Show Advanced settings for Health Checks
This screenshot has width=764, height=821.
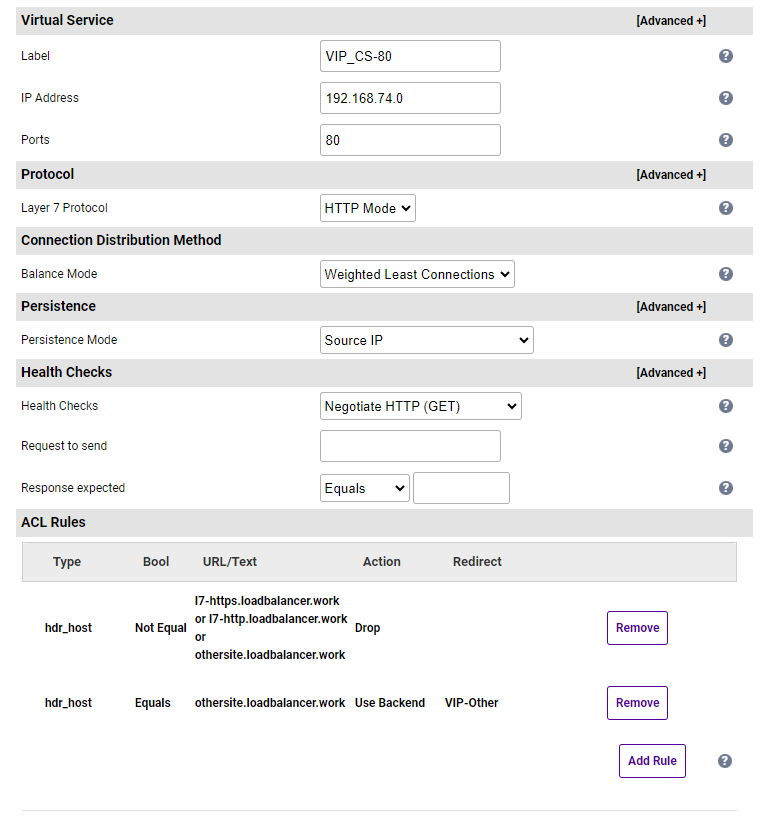(x=670, y=373)
